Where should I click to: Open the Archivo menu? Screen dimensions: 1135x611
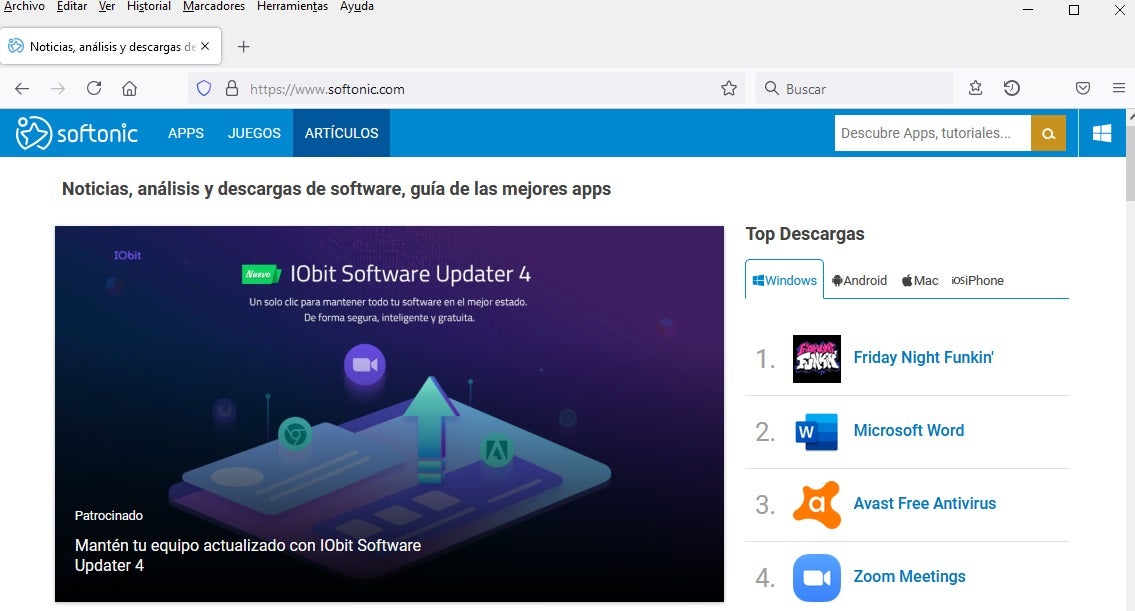pyautogui.click(x=24, y=7)
